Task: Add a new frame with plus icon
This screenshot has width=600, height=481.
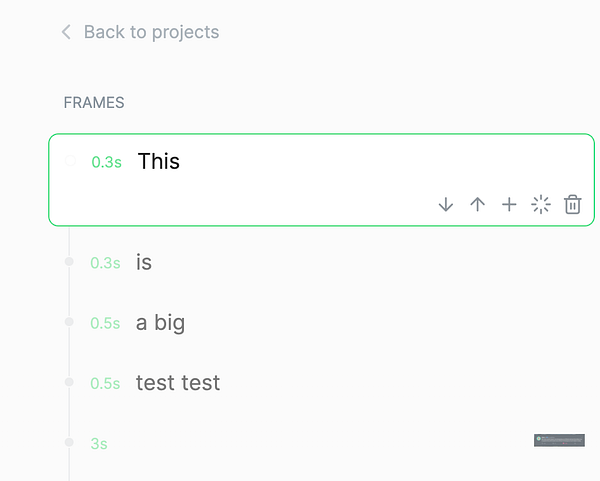Action: pyautogui.click(x=509, y=205)
